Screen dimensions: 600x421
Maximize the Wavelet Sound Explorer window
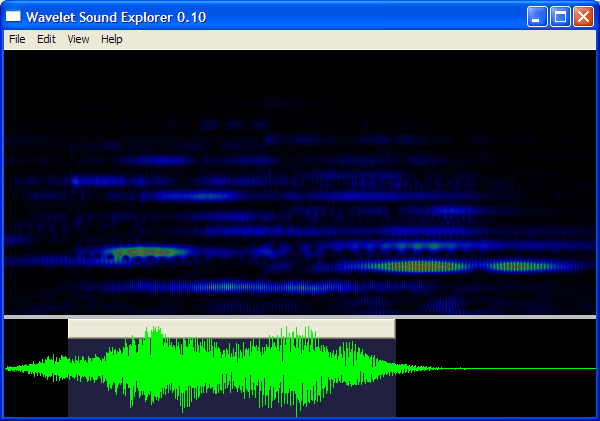[560, 17]
